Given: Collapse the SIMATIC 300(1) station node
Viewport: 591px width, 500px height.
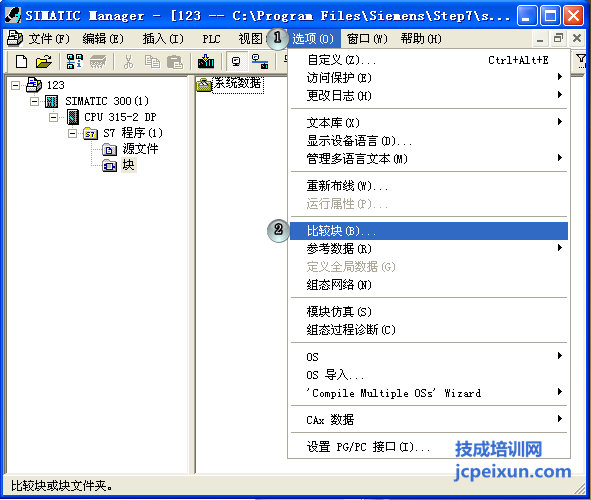Looking at the screenshot, I should 34,101.
